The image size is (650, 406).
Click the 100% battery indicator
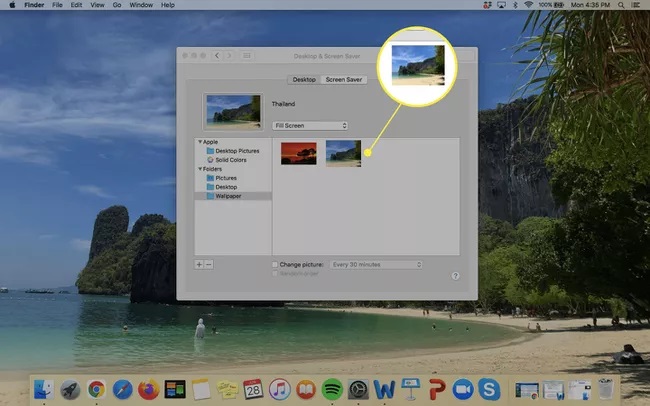click(x=551, y=5)
